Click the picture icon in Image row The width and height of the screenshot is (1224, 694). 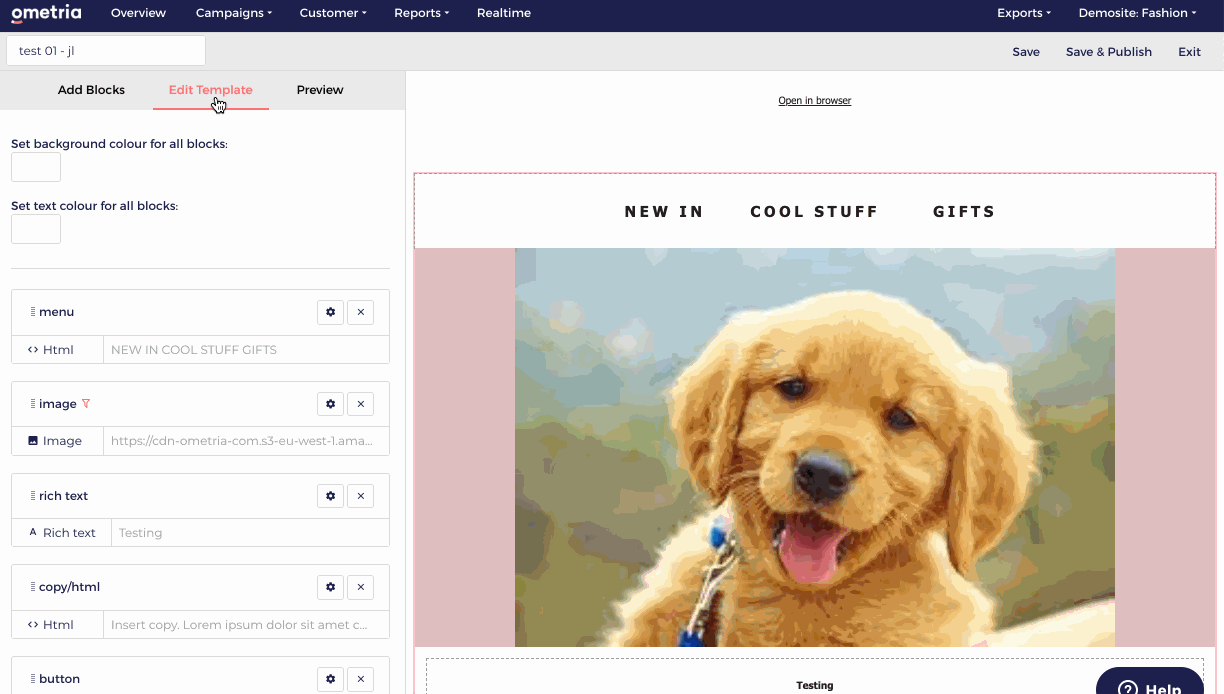[33, 441]
